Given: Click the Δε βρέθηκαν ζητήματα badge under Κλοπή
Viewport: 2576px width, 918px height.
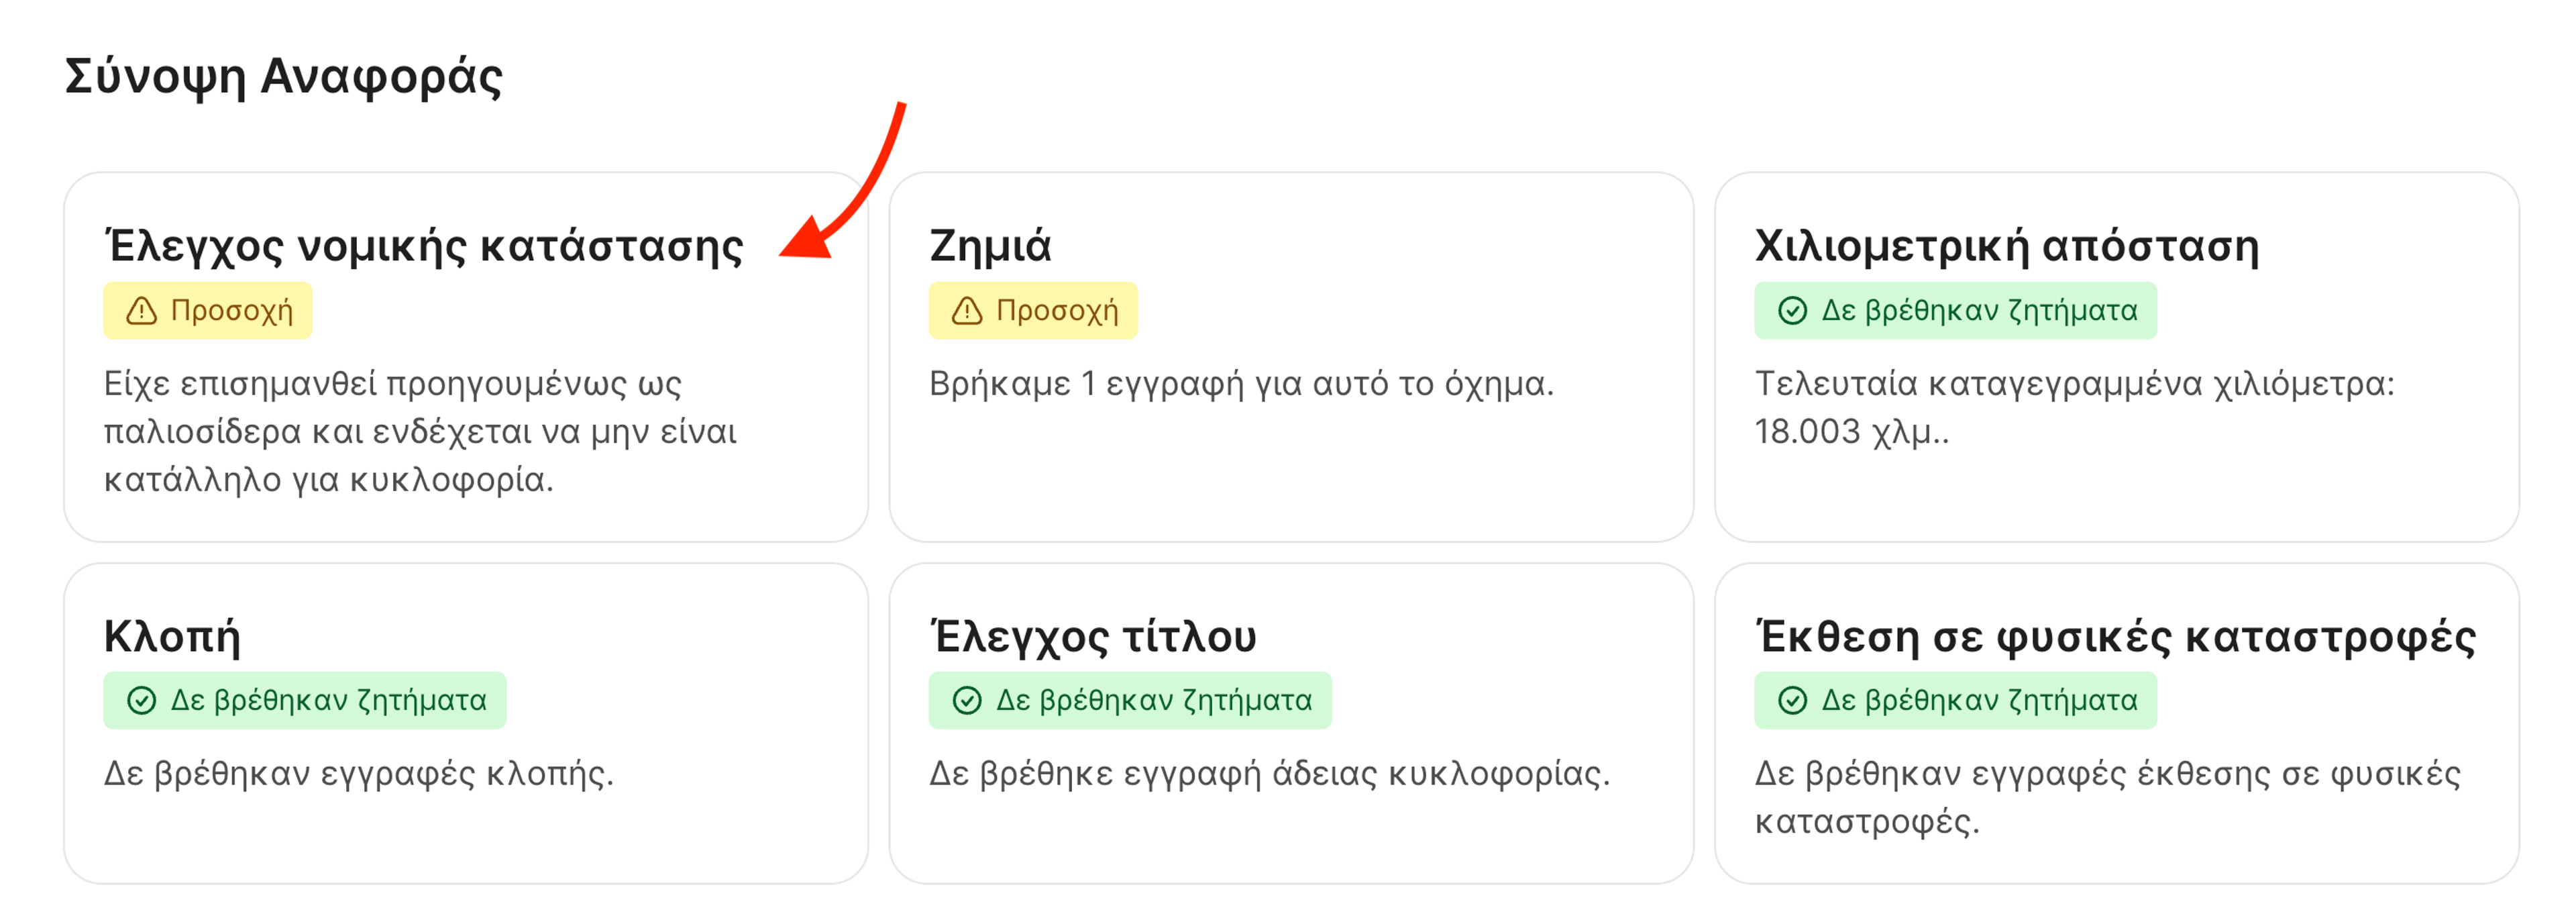Looking at the screenshot, I should [305, 700].
